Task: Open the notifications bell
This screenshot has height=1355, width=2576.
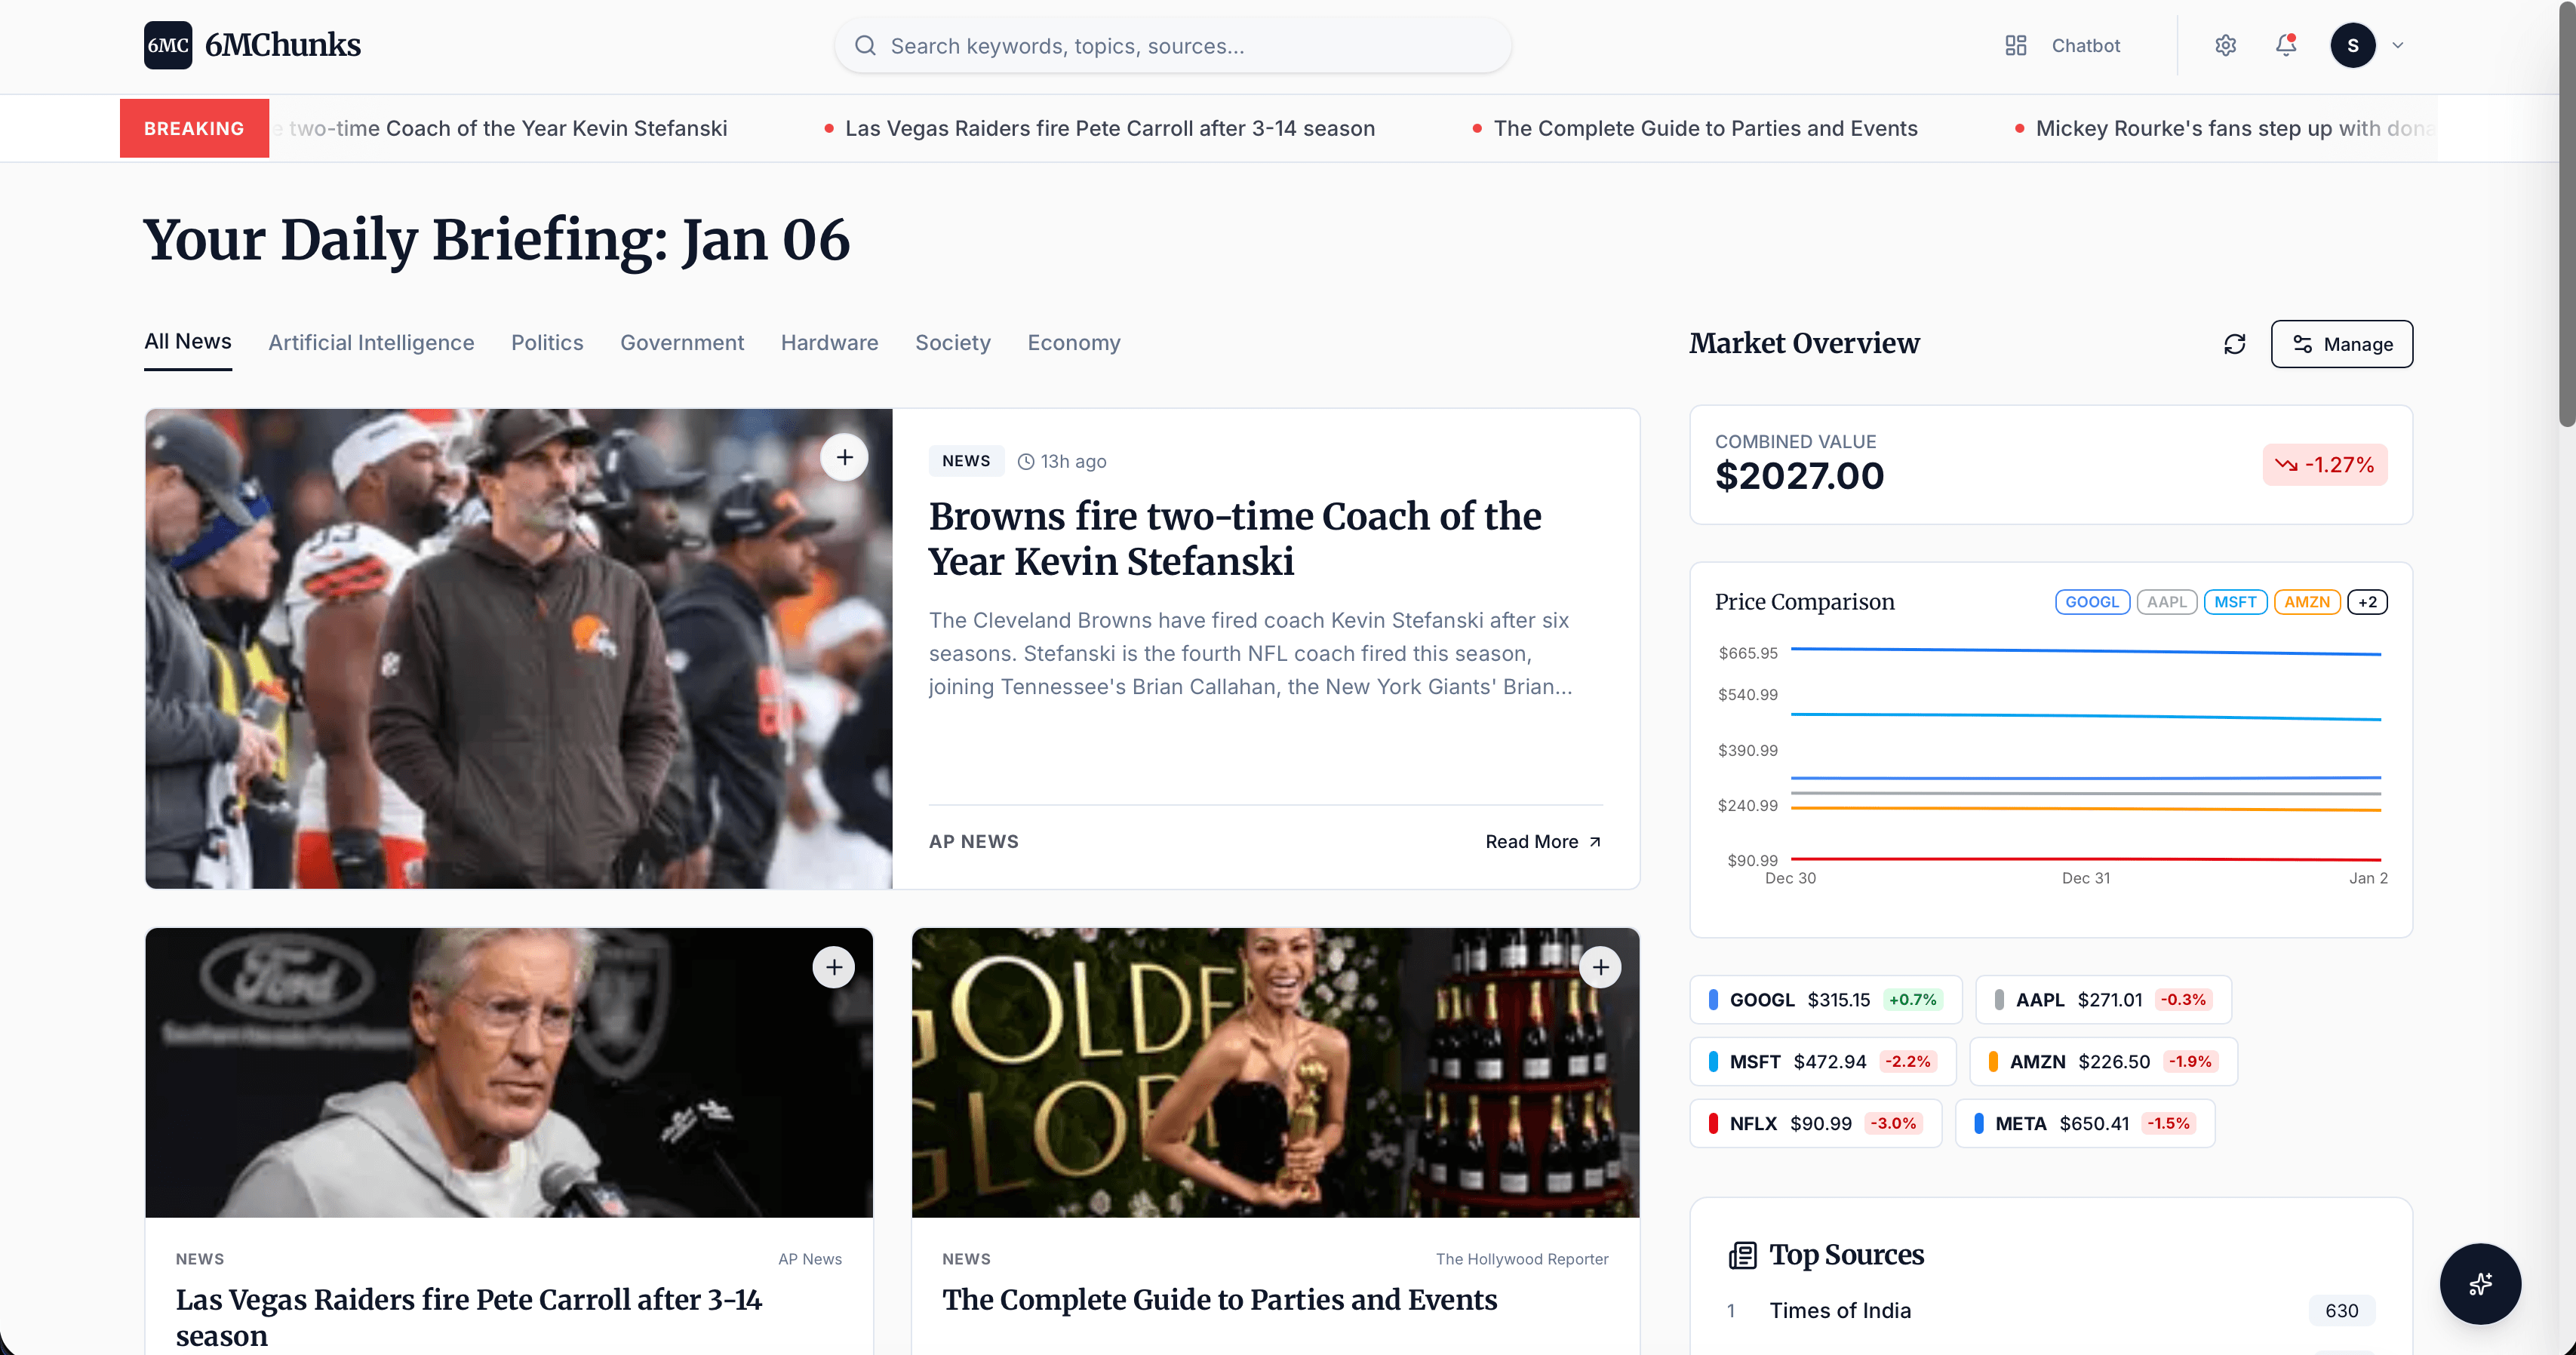Action: click(x=2286, y=45)
